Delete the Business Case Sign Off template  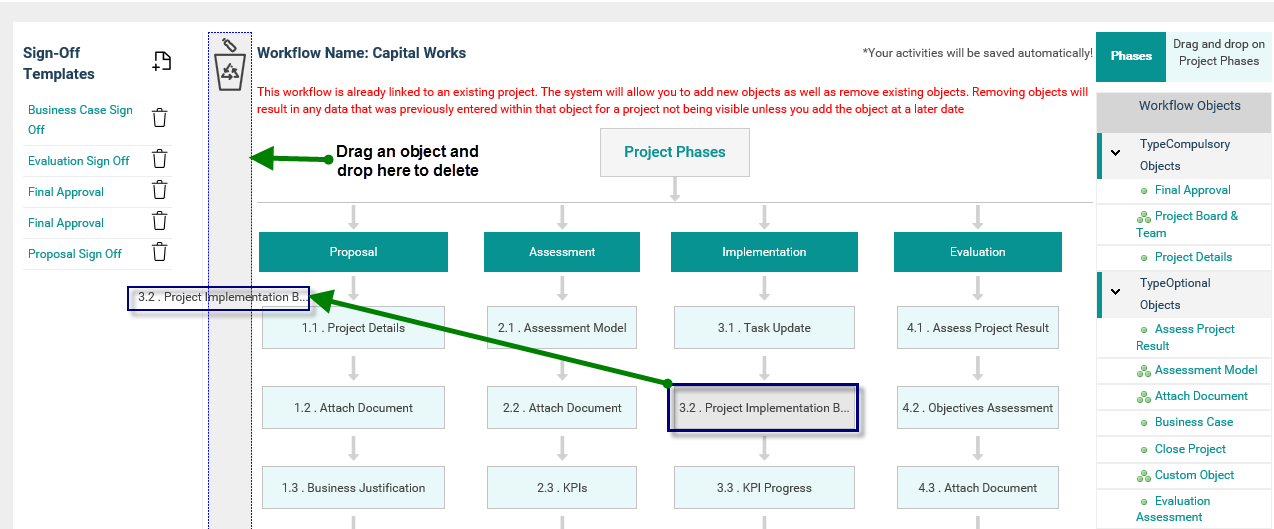point(160,118)
